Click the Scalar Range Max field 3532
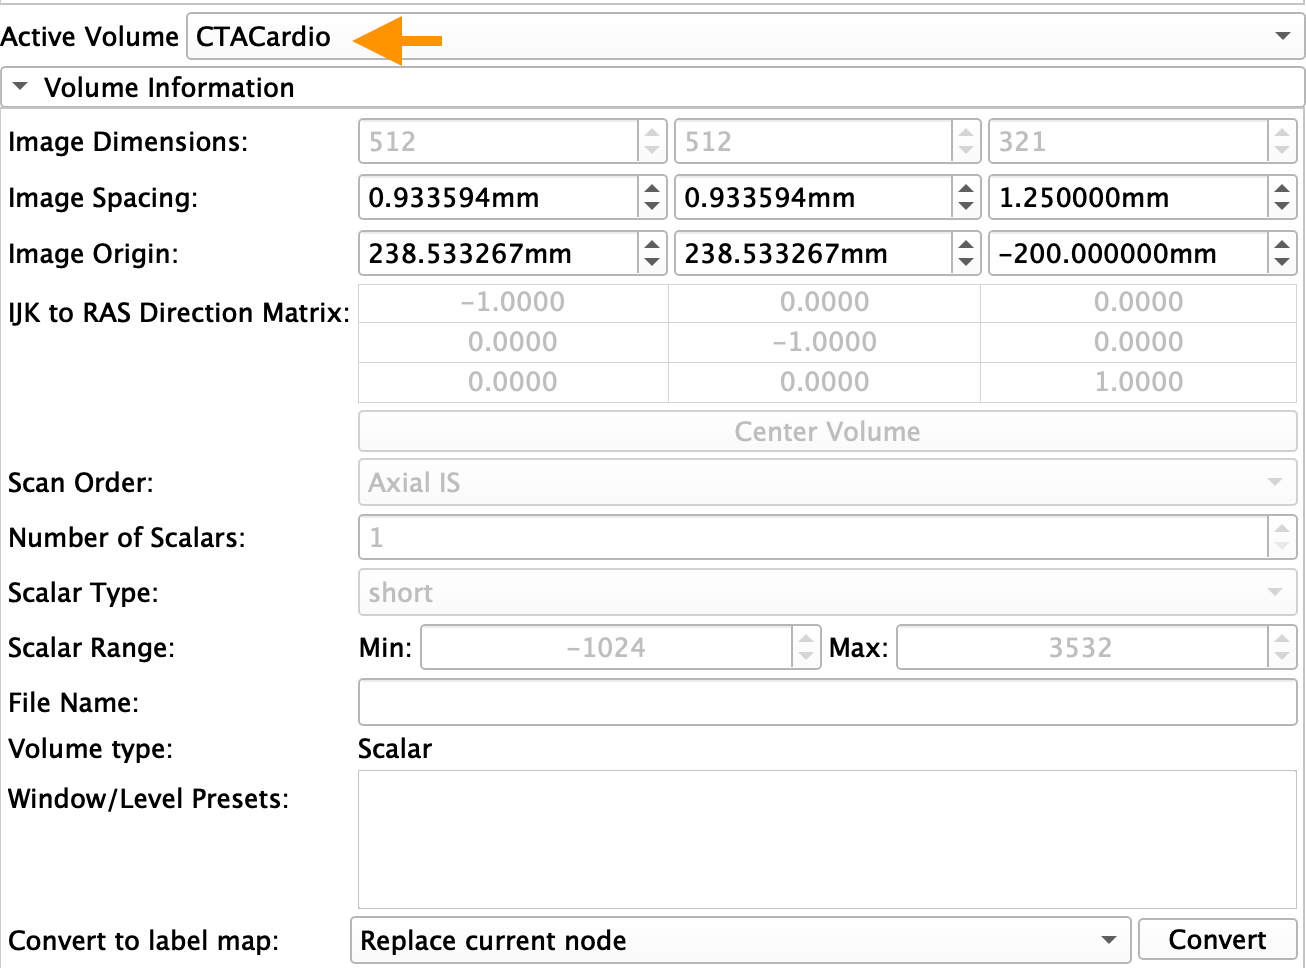 pyautogui.click(x=1081, y=648)
